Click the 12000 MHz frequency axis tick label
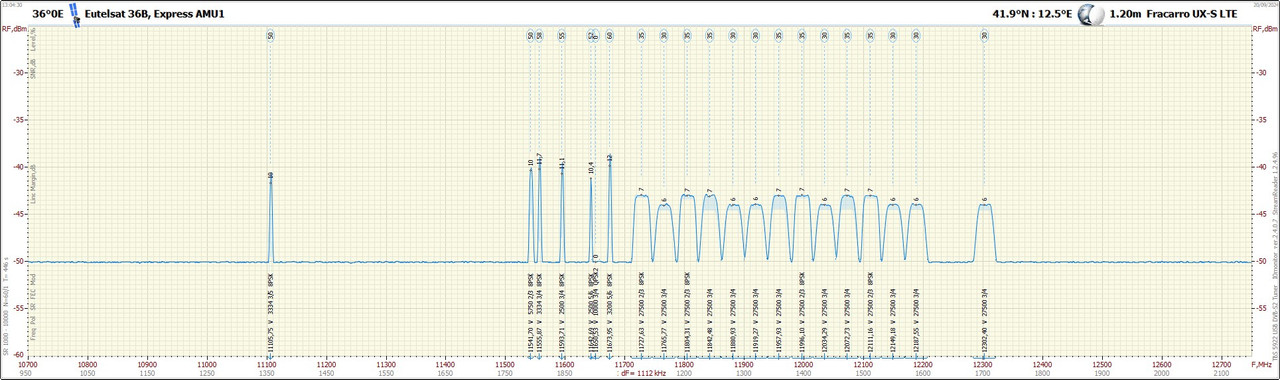This screenshot has width=1280, height=380. point(803,365)
